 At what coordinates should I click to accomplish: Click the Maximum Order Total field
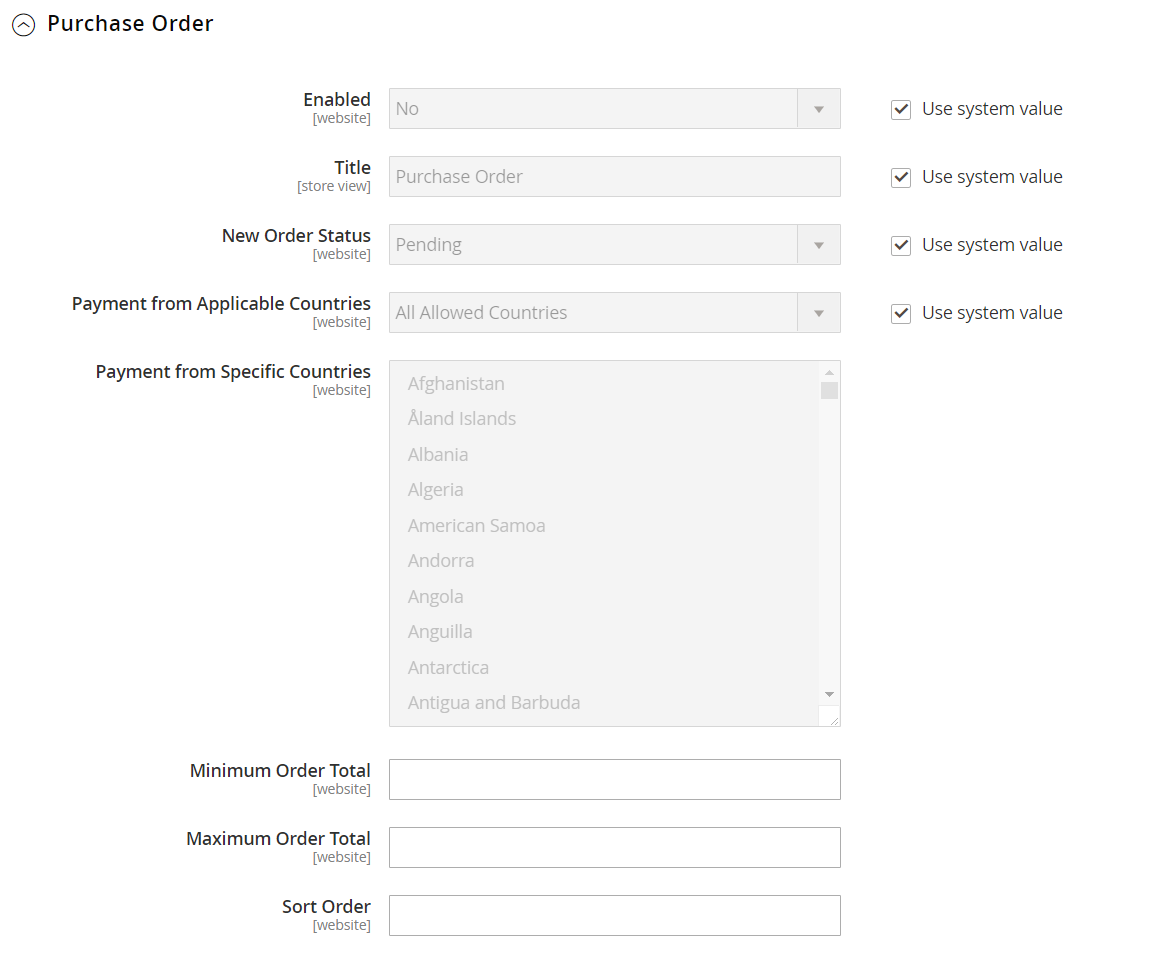pyautogui.click(x=614, y=847)
